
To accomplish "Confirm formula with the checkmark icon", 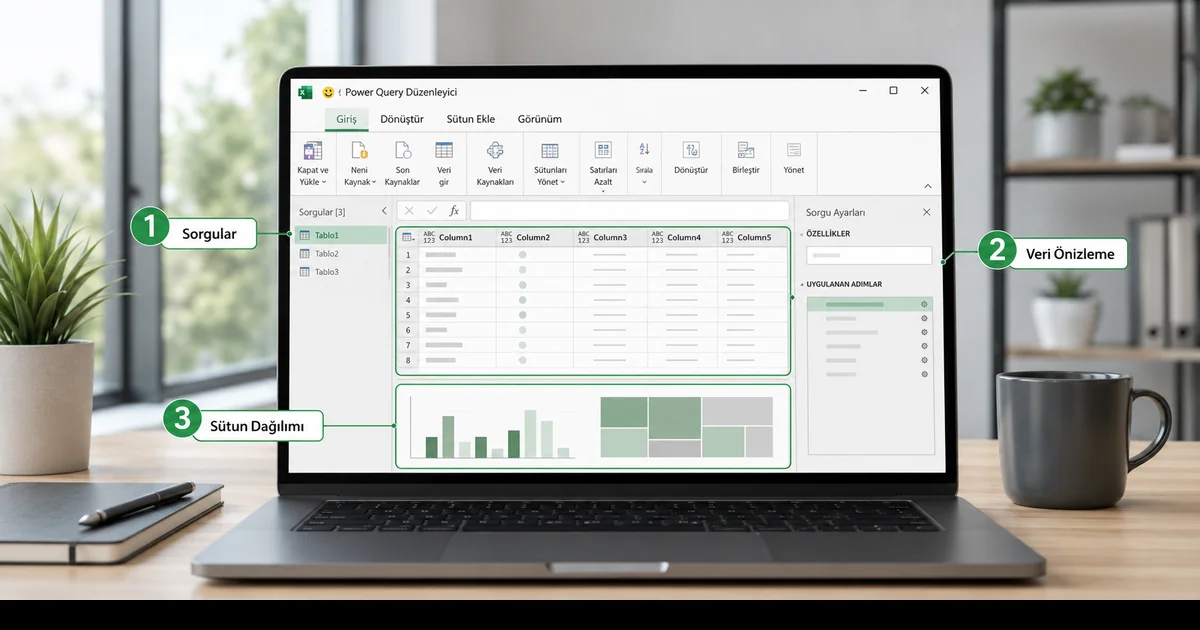I will 432,211.
